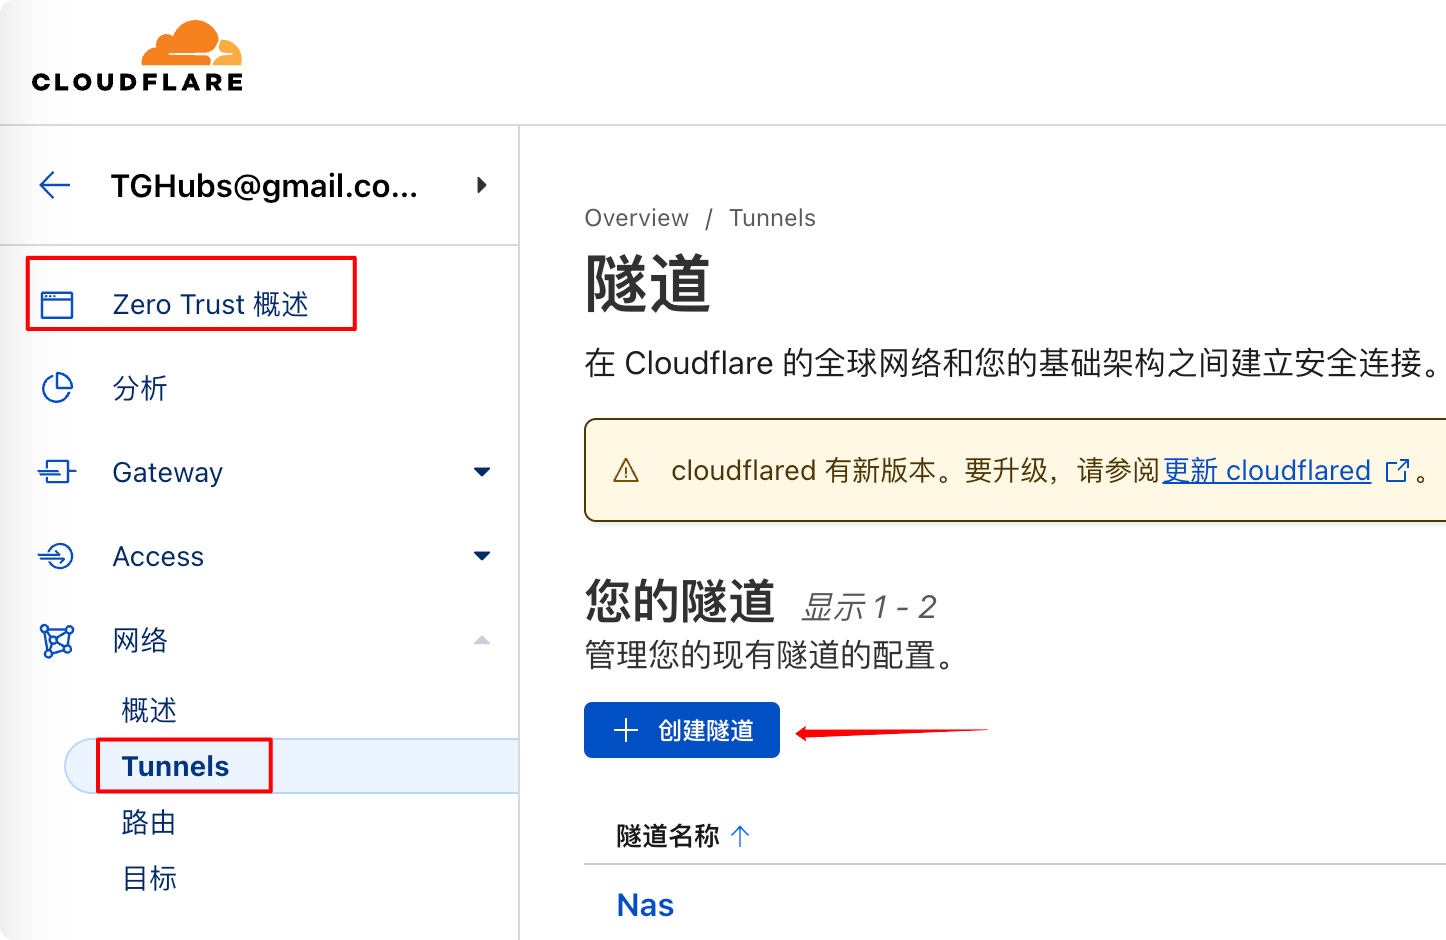Open the Nas tunnel
1446x940 pixels.
[646, 905]
